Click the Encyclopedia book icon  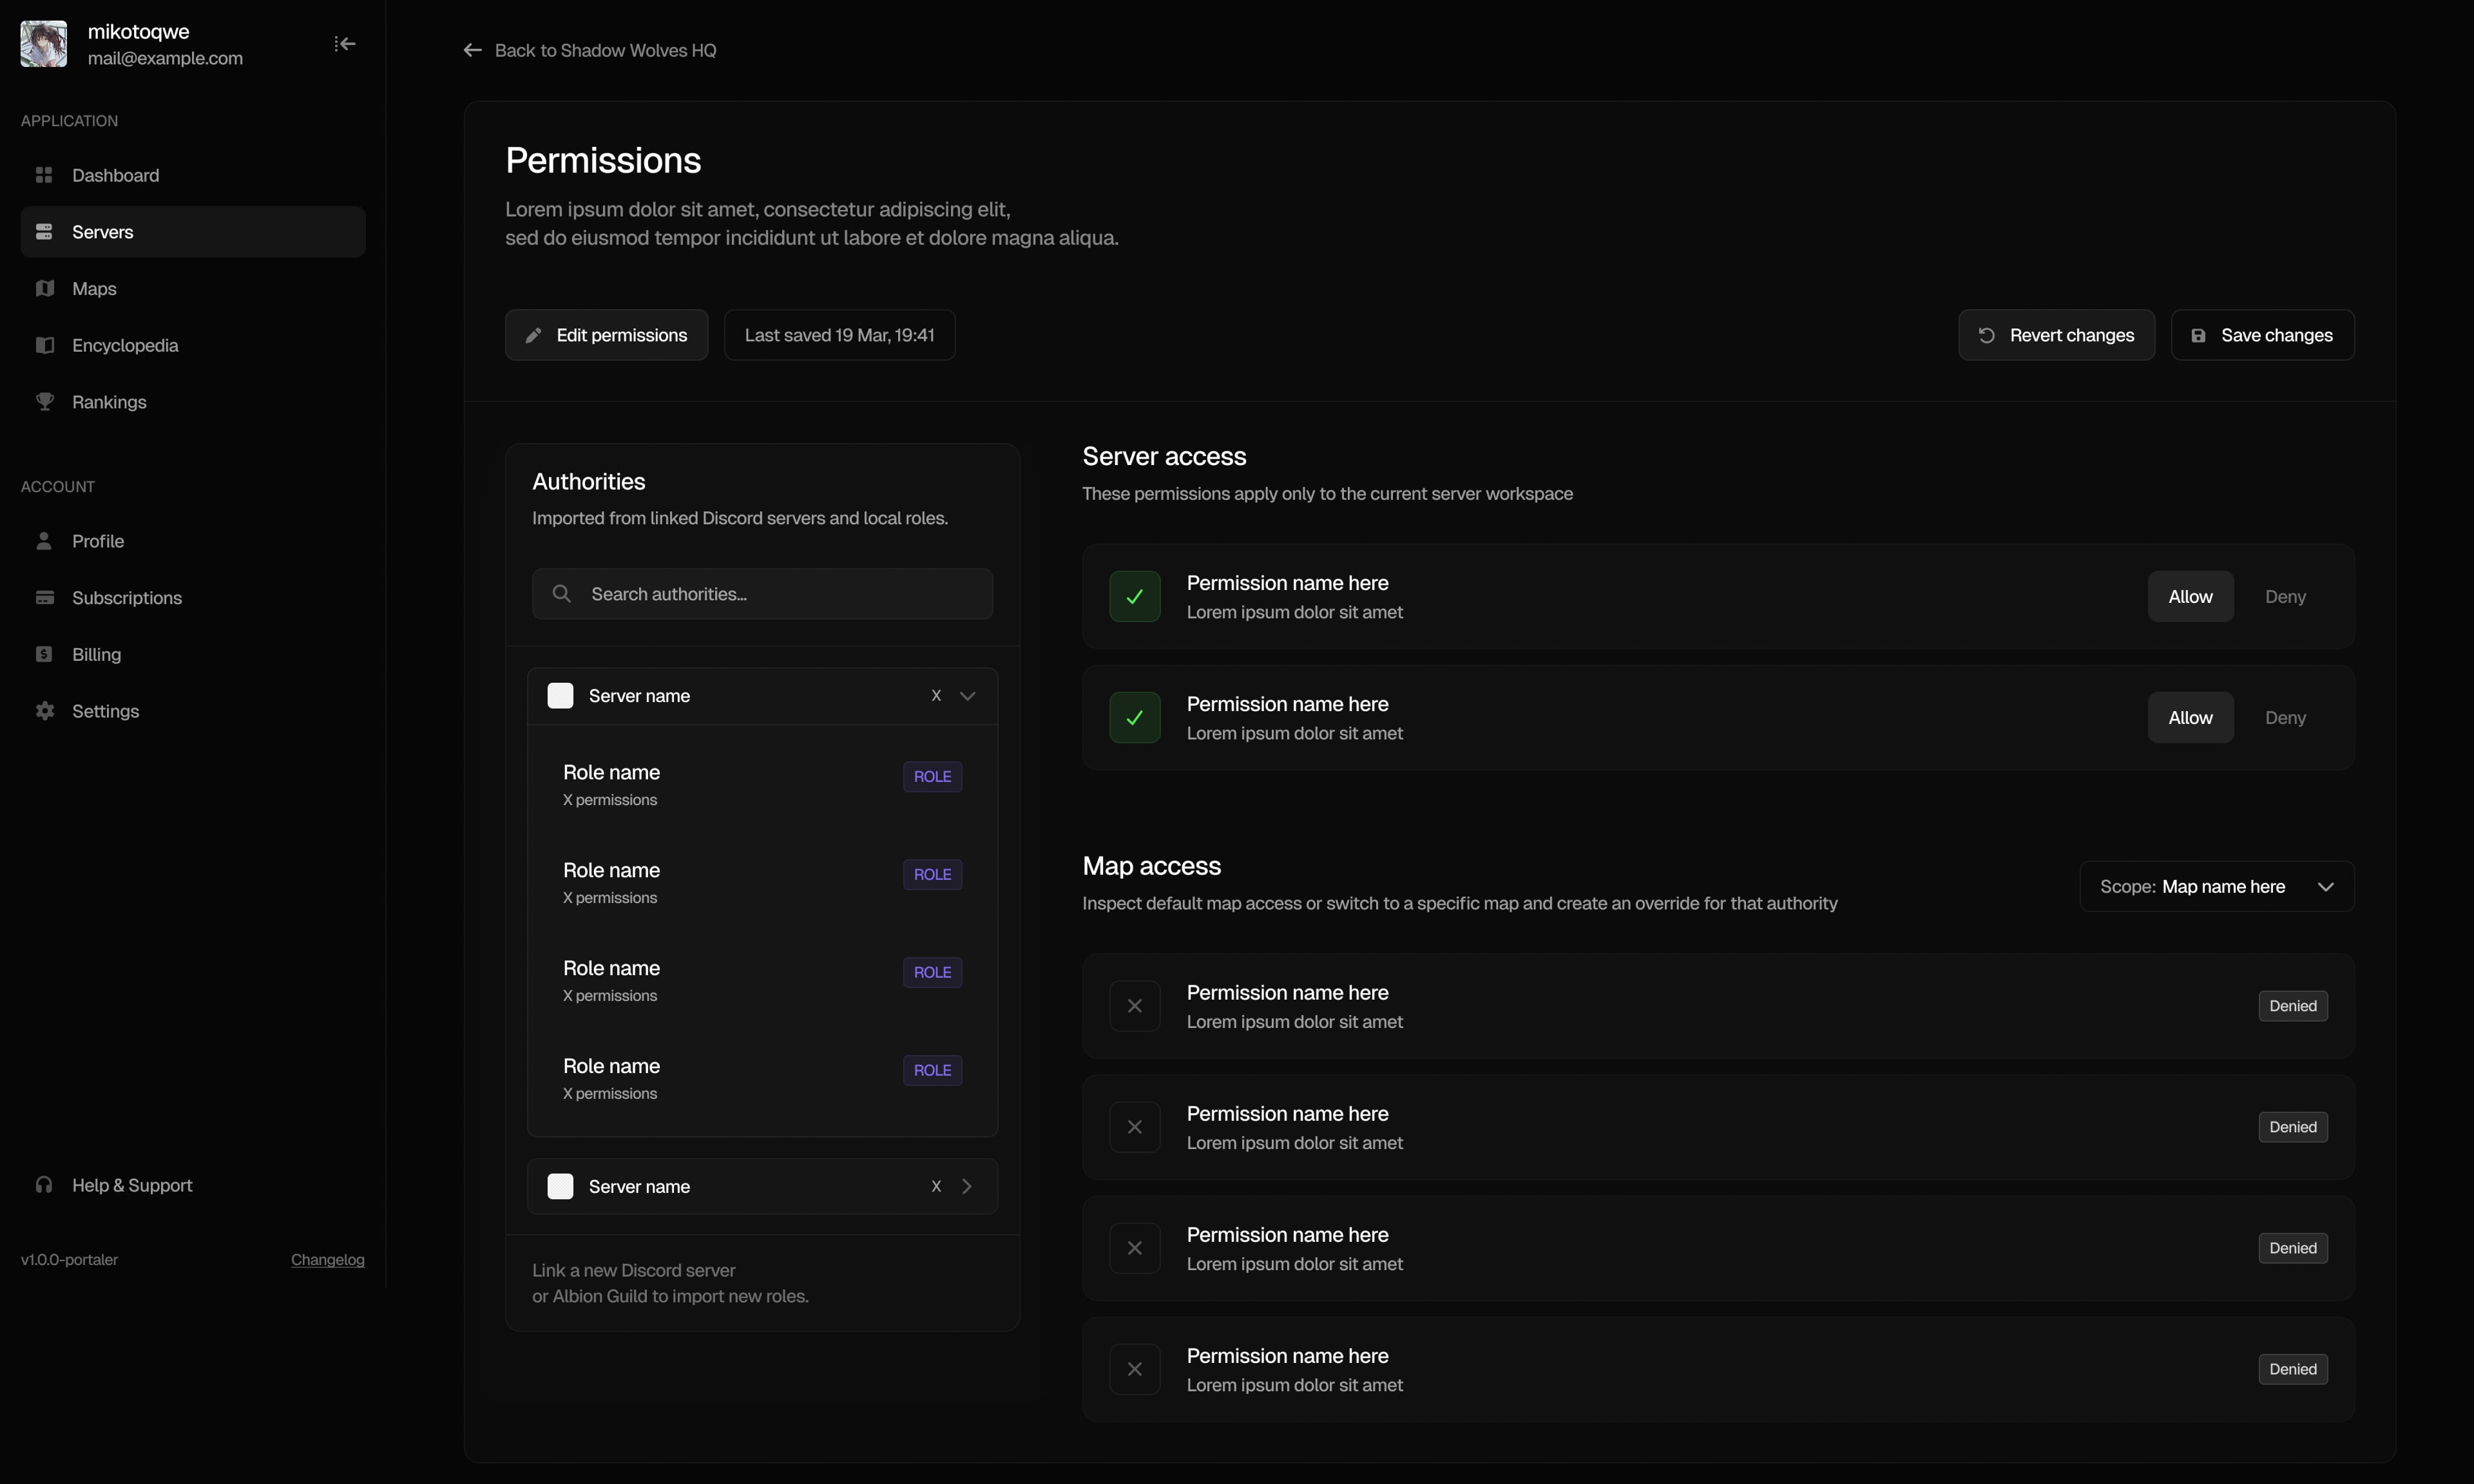(x=44, y=345)
